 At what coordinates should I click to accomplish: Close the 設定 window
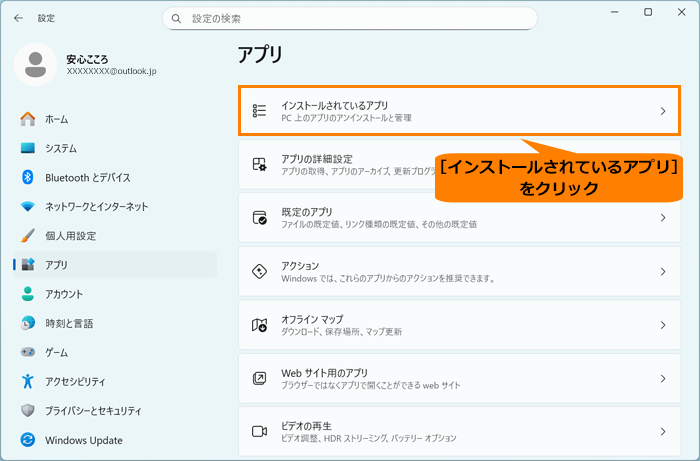click(682, 12)
